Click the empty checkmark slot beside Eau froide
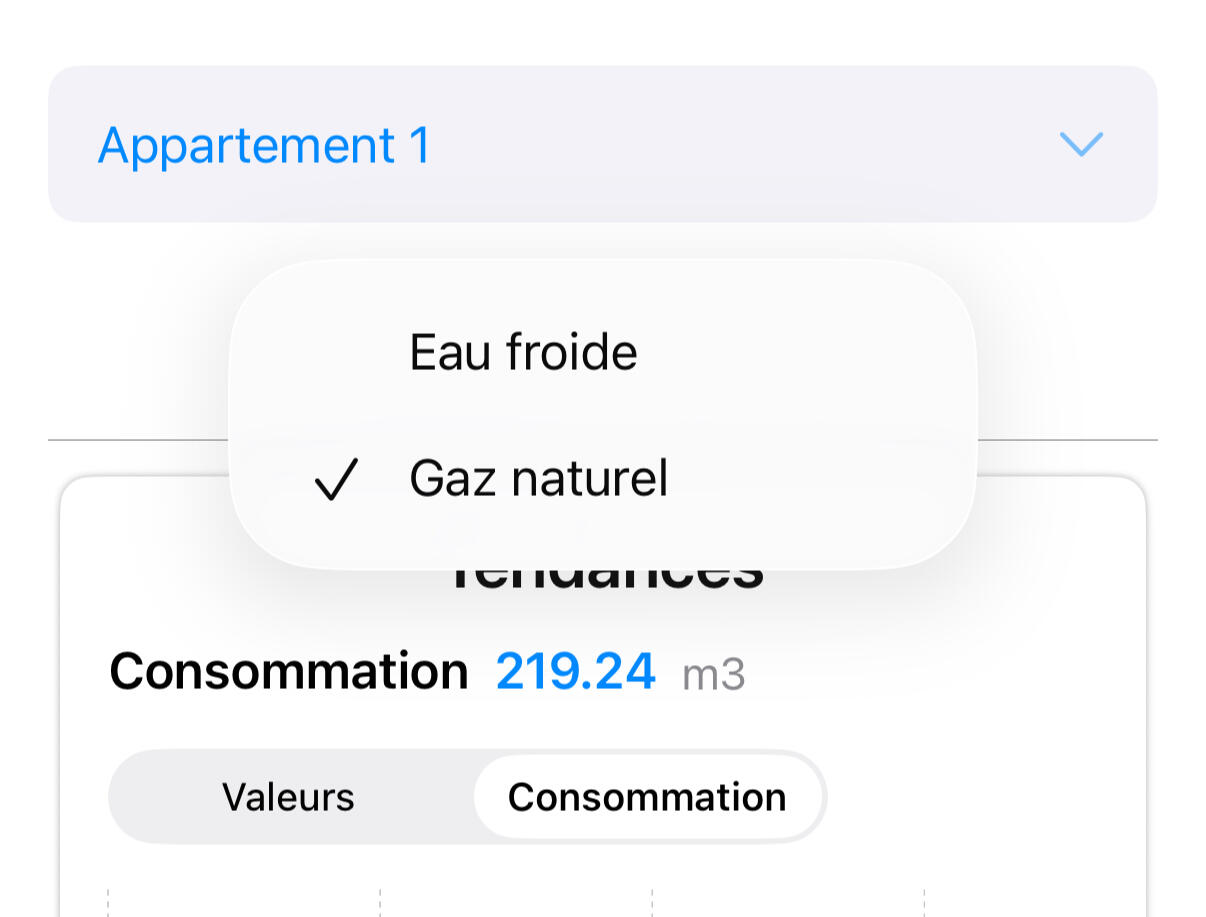 (x=336, y=352)
